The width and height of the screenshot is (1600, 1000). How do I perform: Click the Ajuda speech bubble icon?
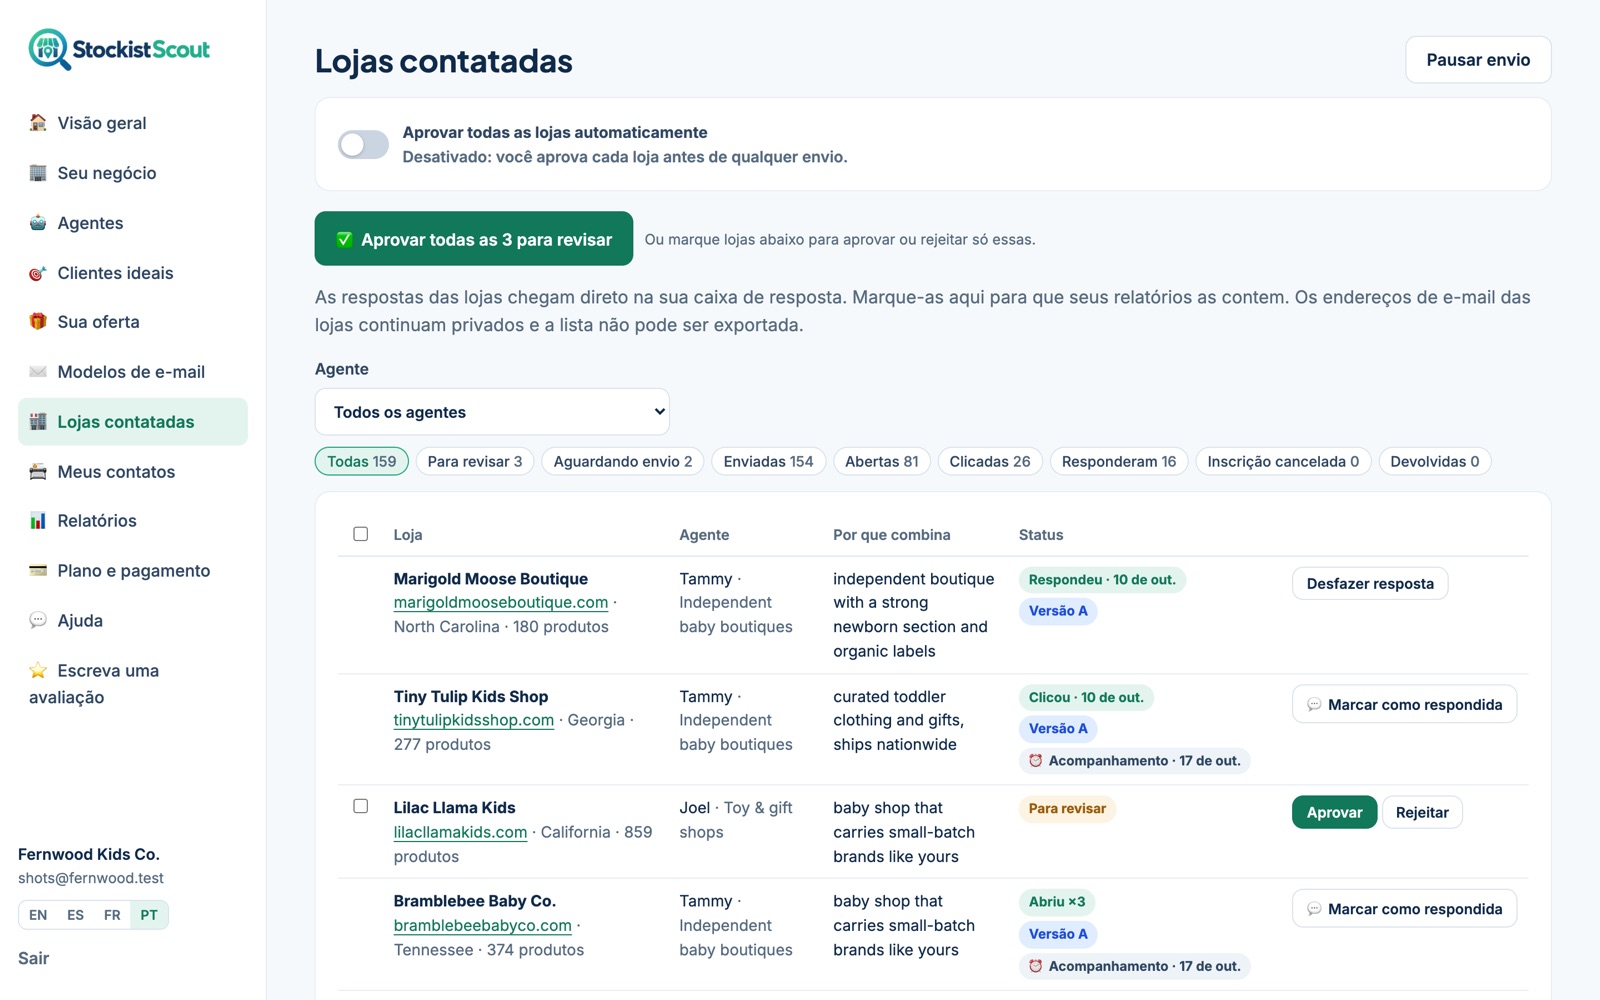tap(38, 621)
